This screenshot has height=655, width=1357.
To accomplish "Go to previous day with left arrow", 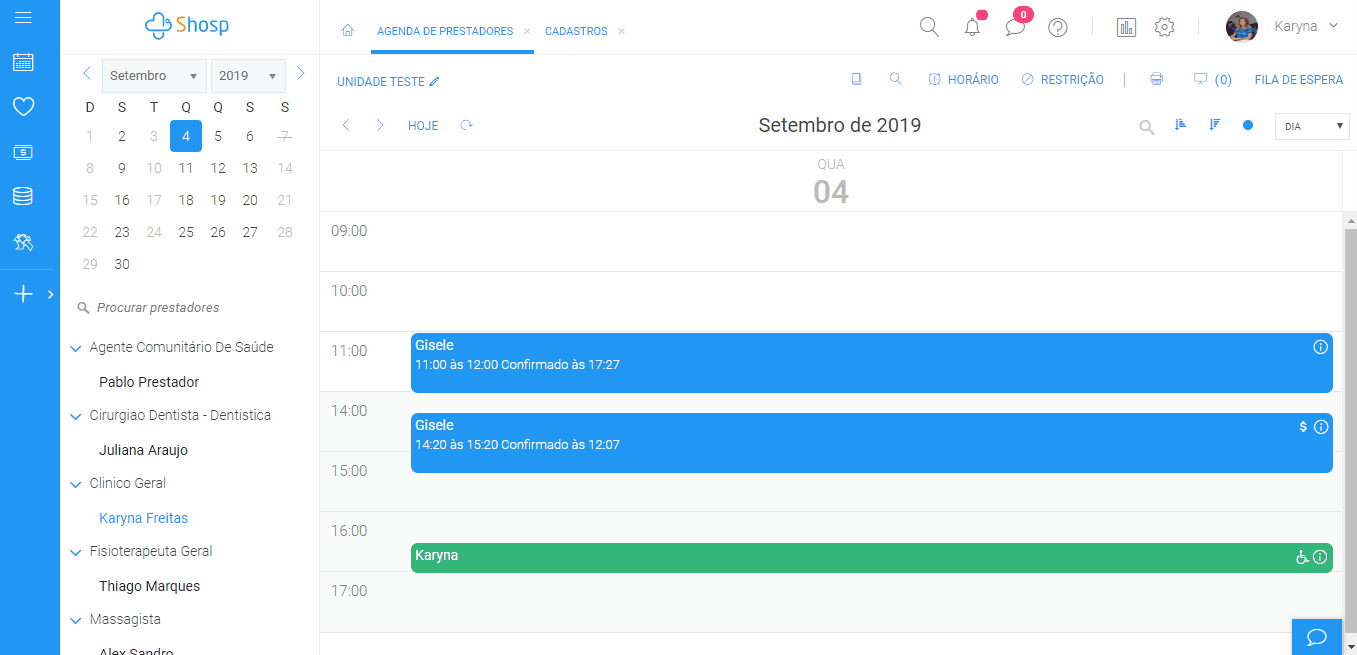I will [346, 125].
